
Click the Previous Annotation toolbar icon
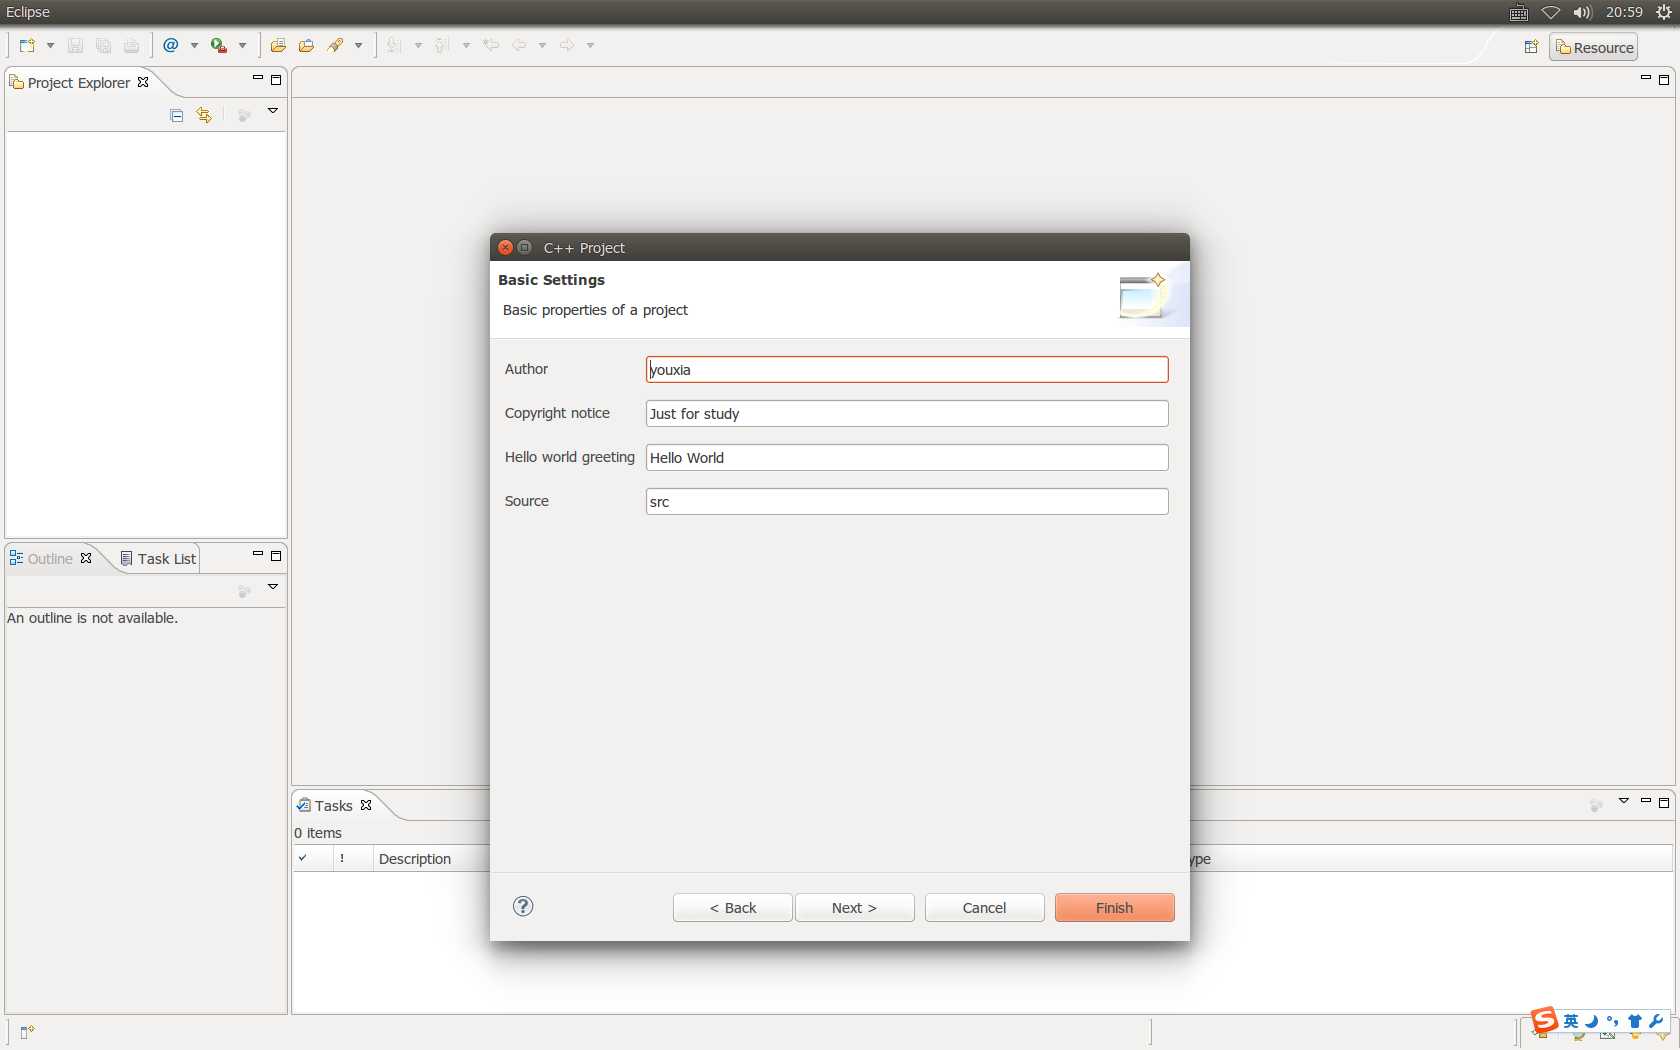pos(442,46)
